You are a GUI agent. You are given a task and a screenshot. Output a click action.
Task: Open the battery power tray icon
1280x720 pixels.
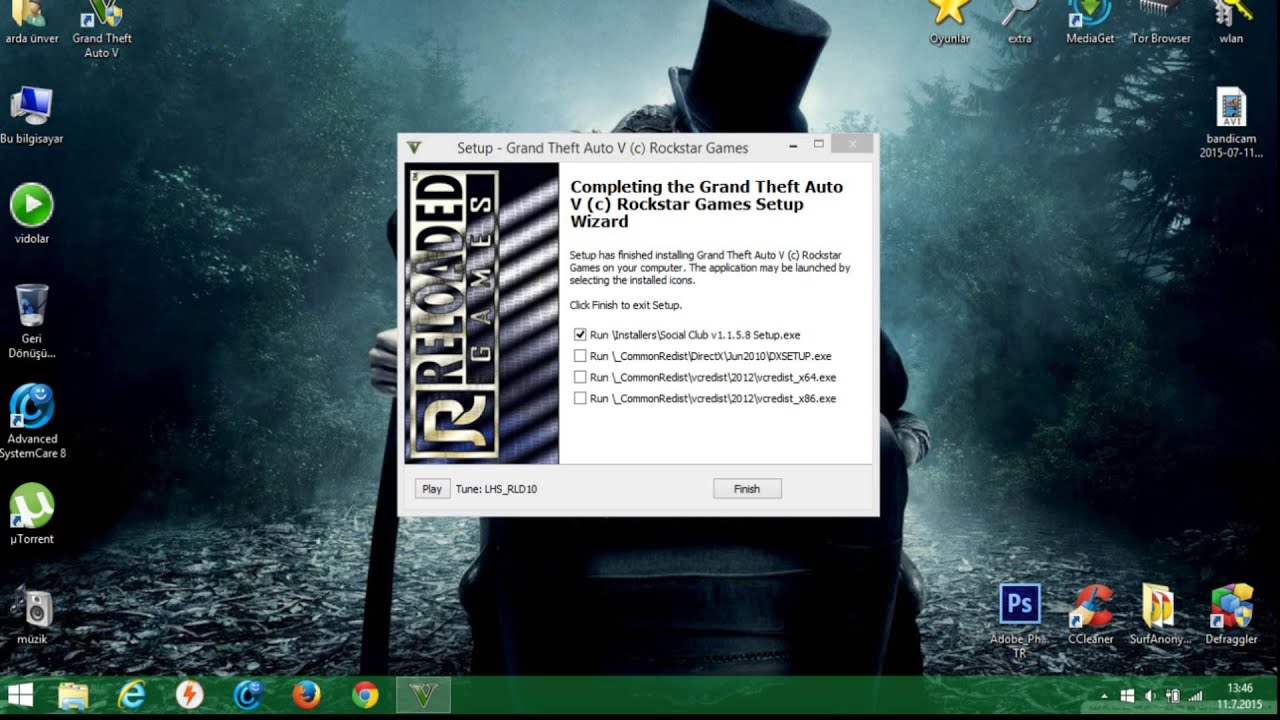coord(1172,695)
